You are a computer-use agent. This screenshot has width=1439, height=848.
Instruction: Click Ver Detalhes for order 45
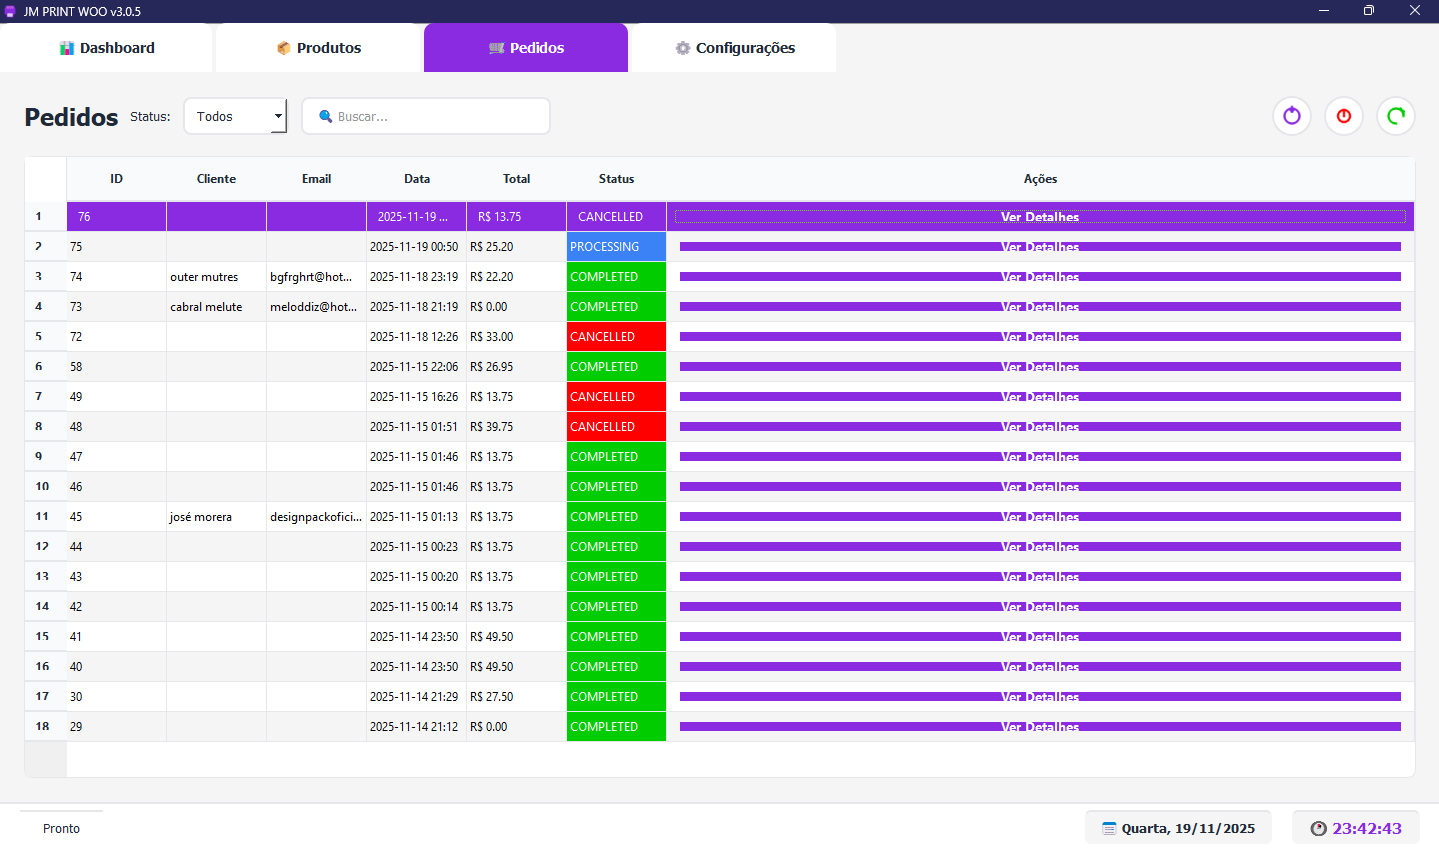click(1040, 517)
